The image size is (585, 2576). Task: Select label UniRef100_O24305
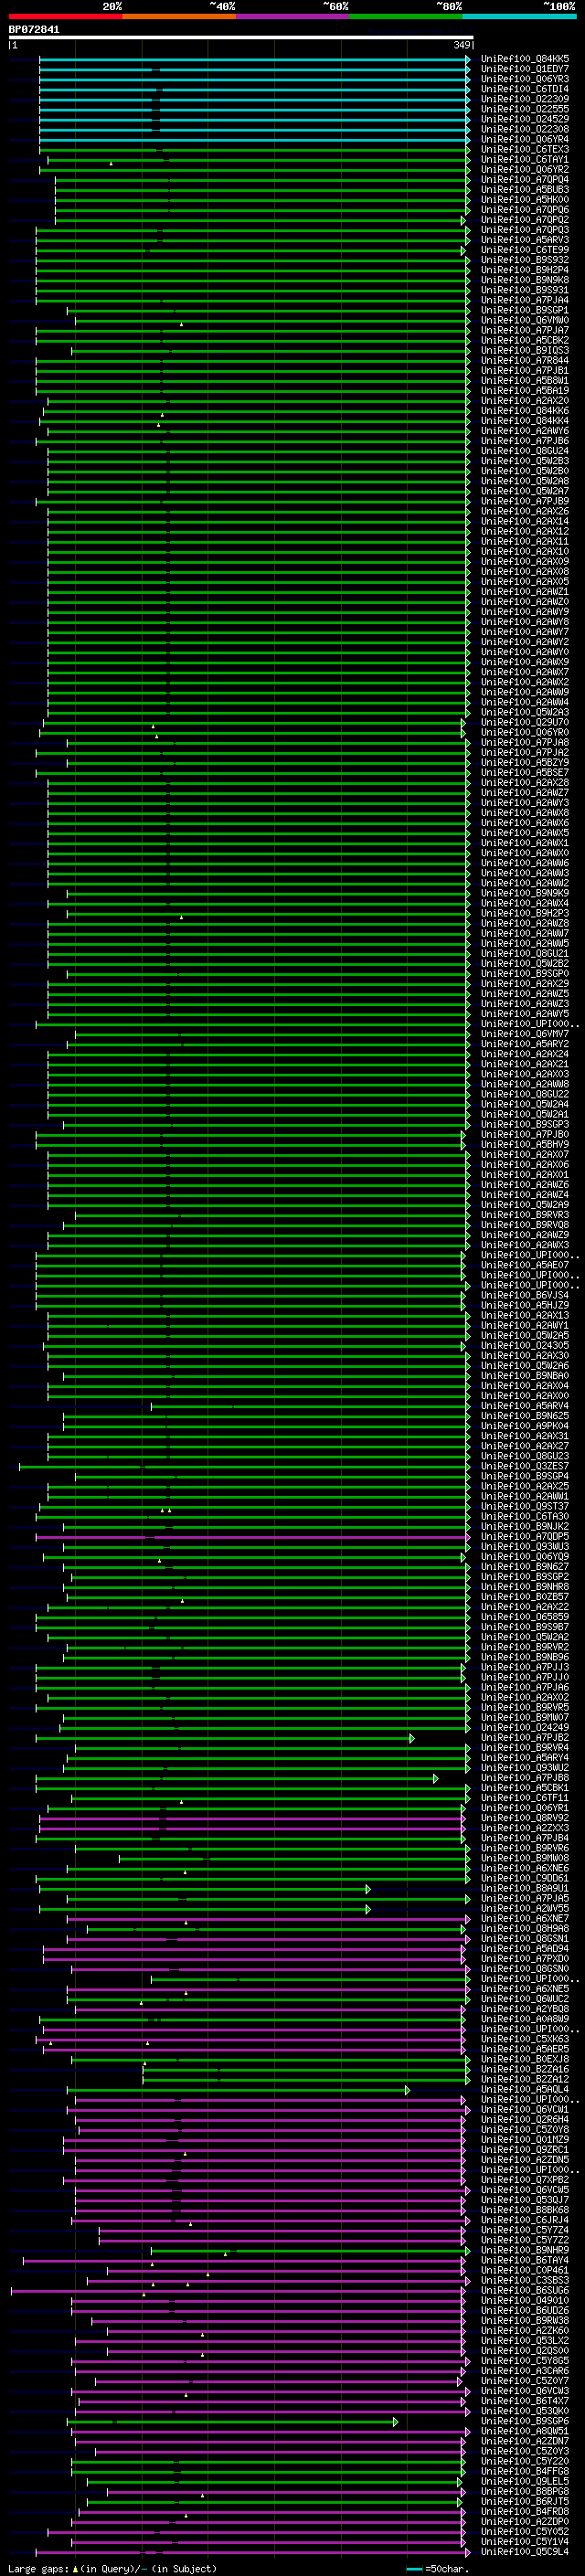coord(524,1345)
